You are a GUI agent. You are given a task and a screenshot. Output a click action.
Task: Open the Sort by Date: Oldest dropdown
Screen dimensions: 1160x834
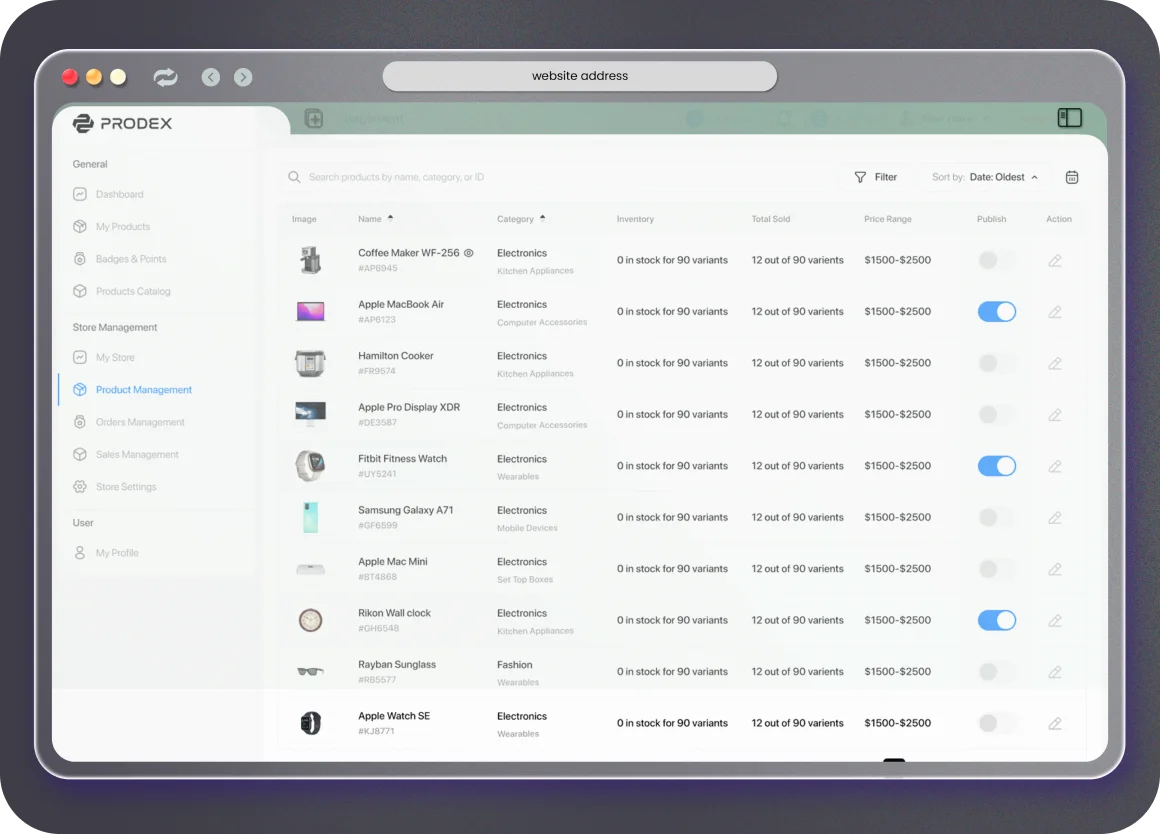985,177
